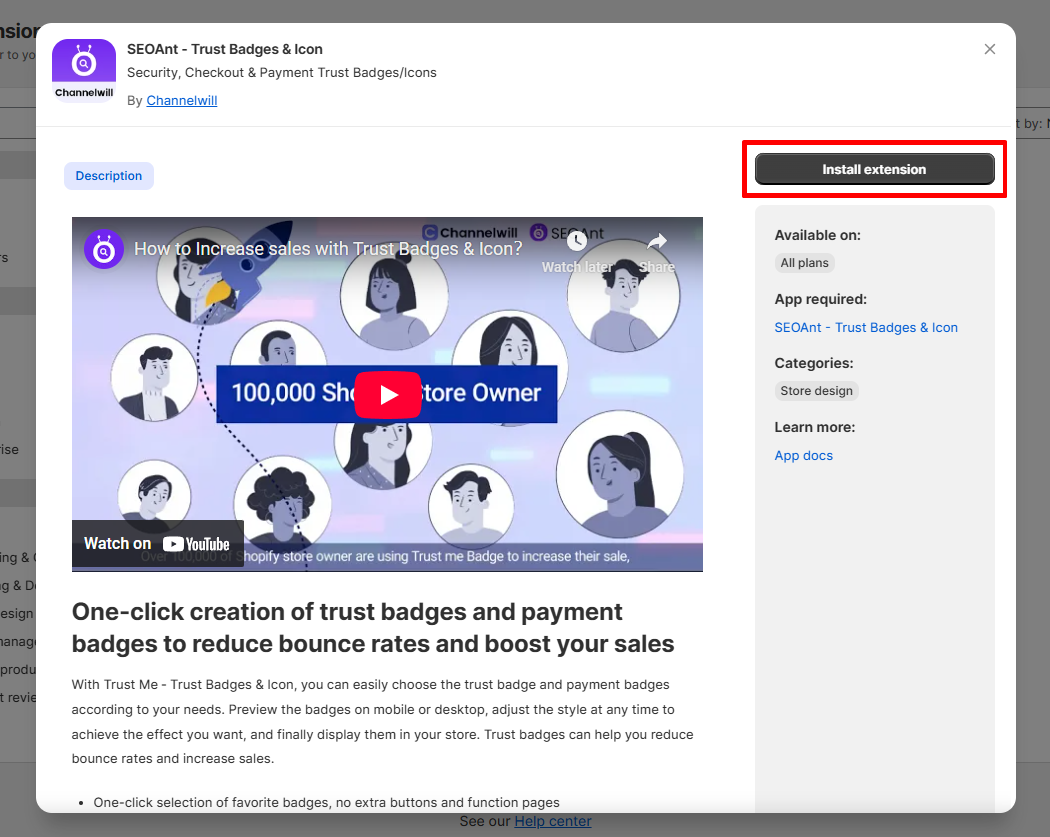This screenshot has width=1050, height=837.
Task: Open the Help center link
Action: (552, 822)
